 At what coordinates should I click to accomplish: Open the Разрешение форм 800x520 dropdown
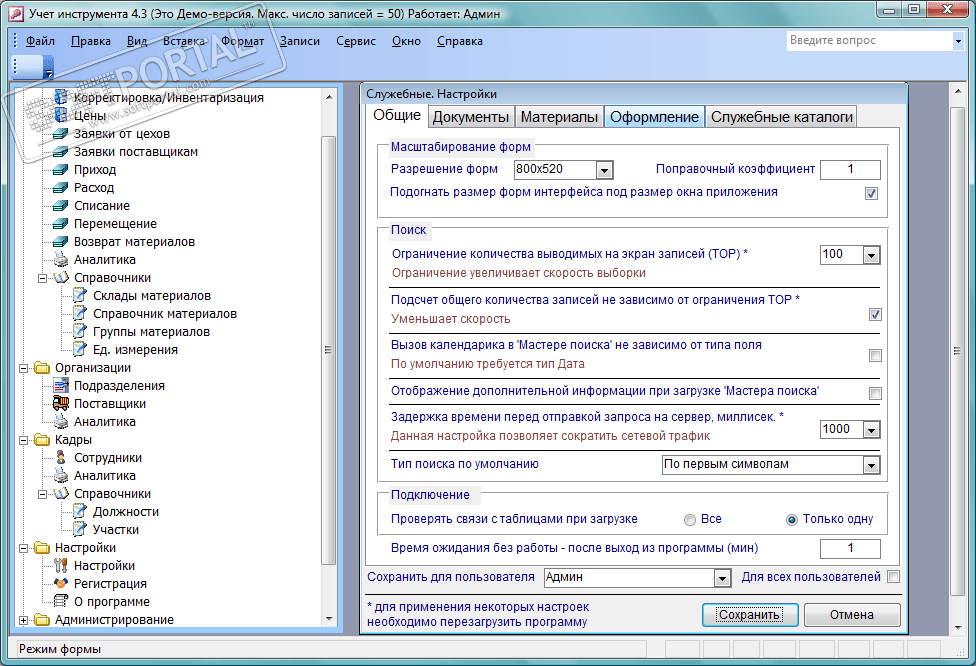(604, 170)
